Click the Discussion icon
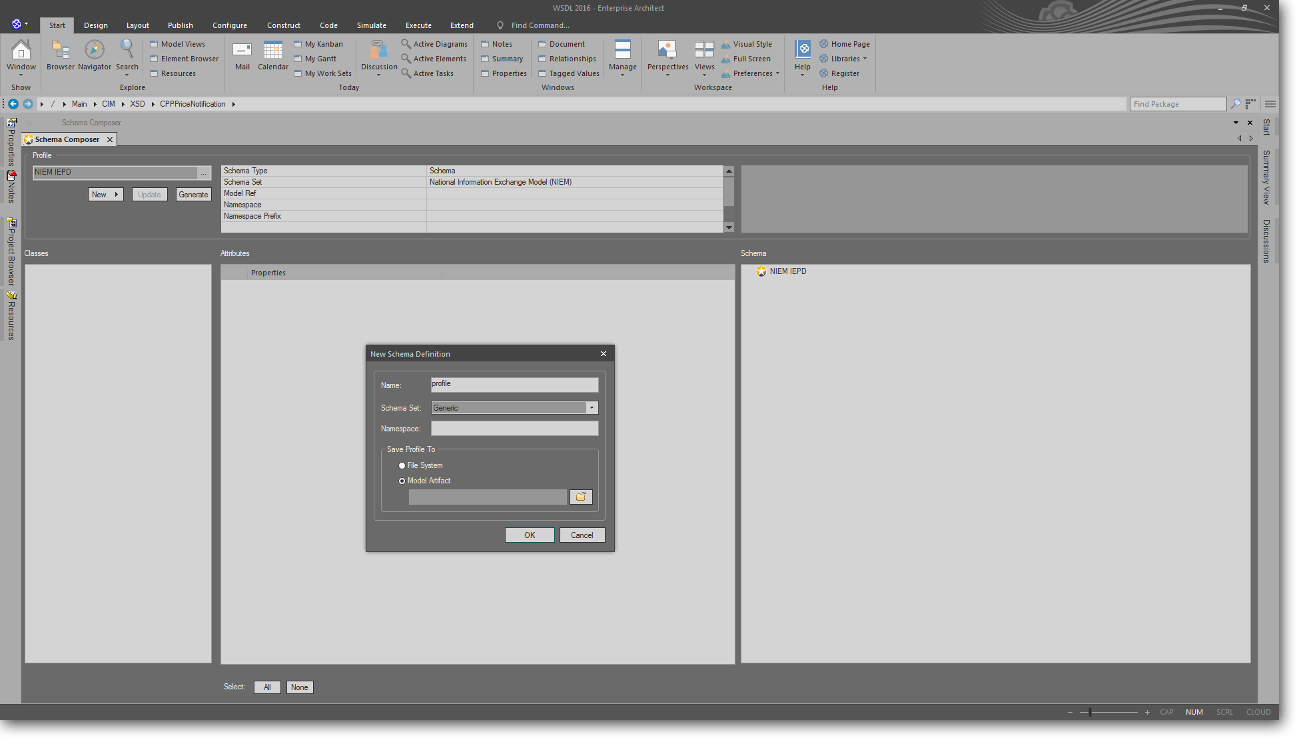1310x750 pixels. point(379,51)
